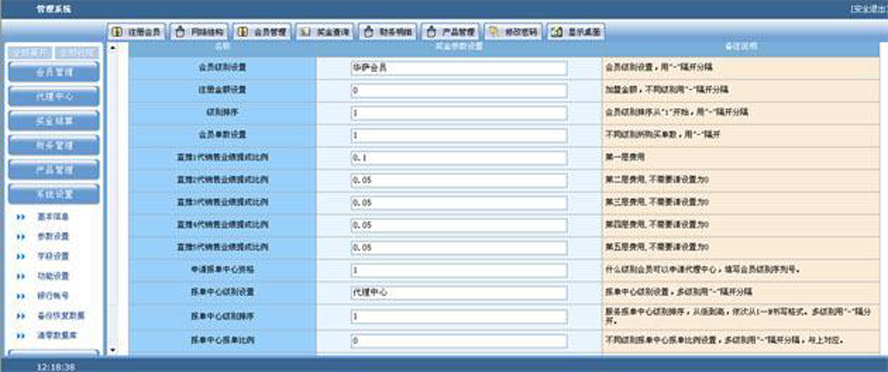Screen dimensions: 888x372
Task: Click the 备注说明 column header
Action: 741,47
